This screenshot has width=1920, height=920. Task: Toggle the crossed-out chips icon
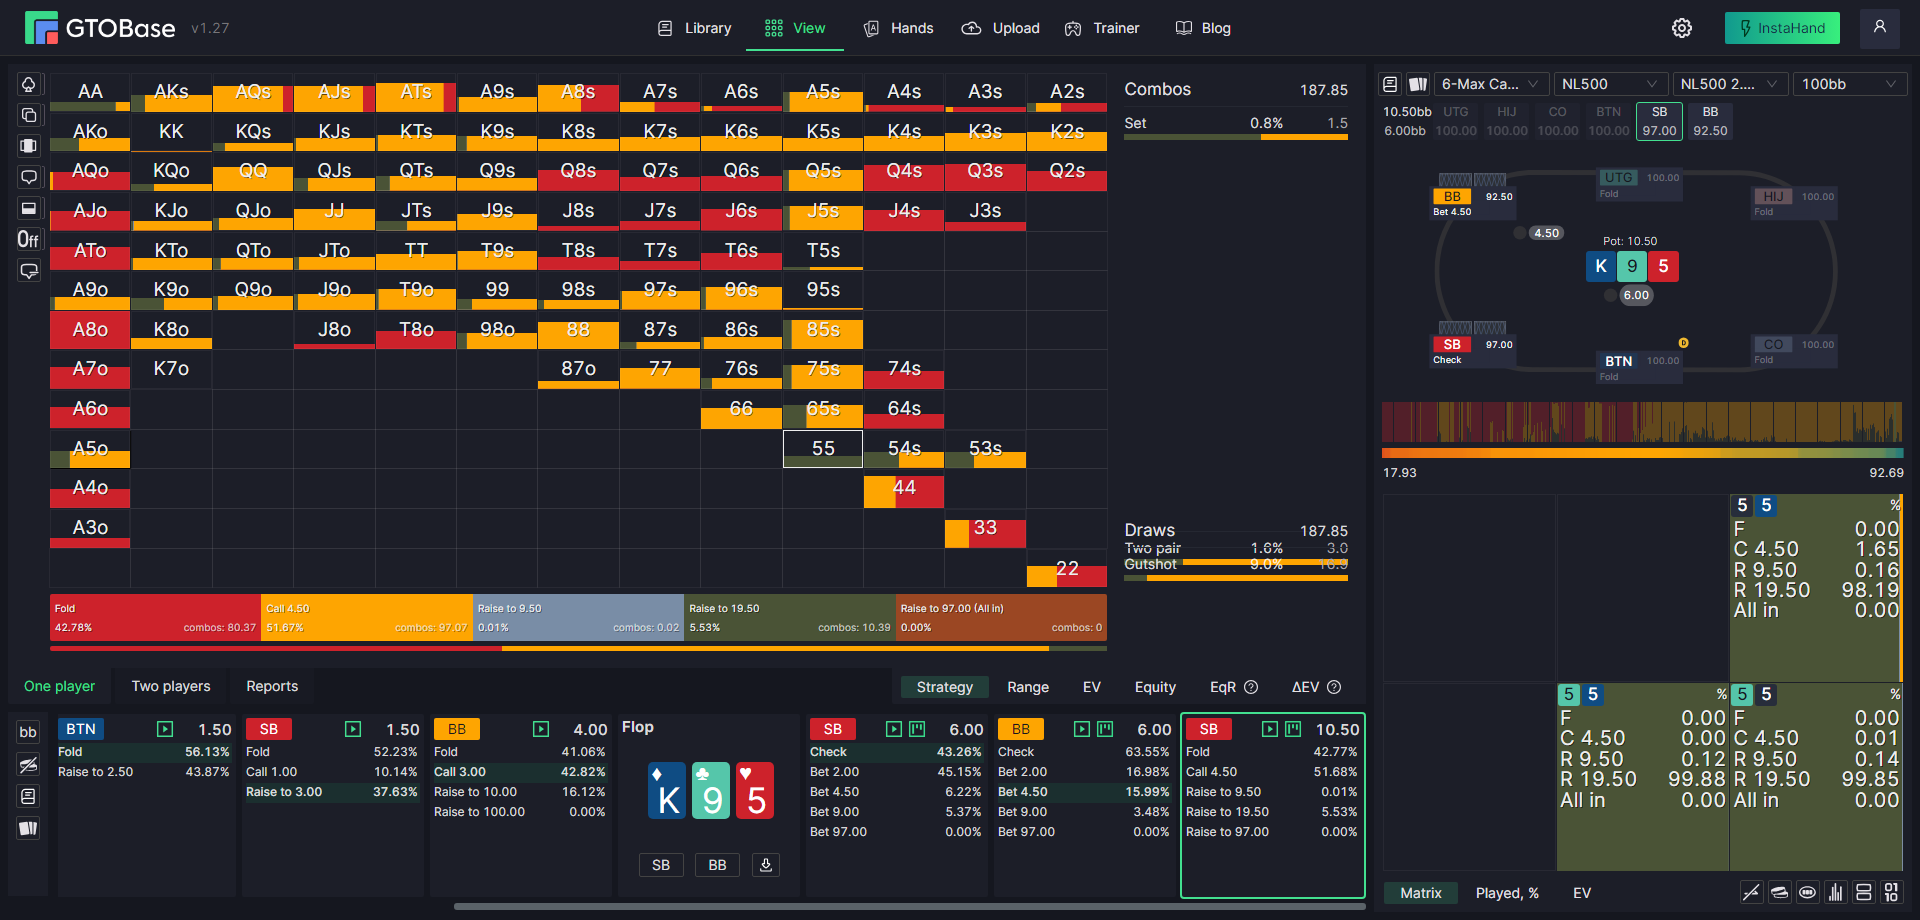coord(28,765)
